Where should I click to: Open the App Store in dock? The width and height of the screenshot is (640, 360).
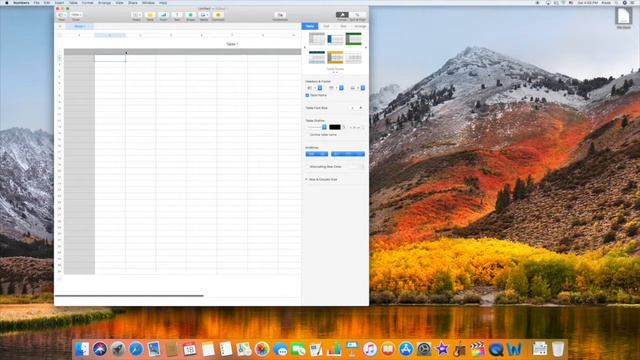(x=406, y=349)
